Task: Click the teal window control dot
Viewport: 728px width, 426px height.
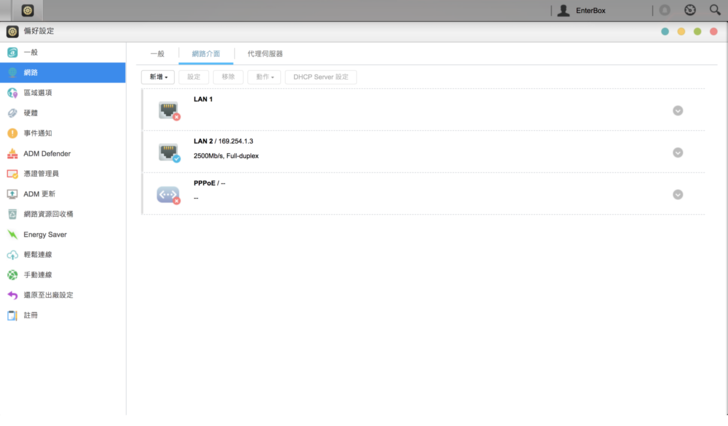Action: coord(665,32)
